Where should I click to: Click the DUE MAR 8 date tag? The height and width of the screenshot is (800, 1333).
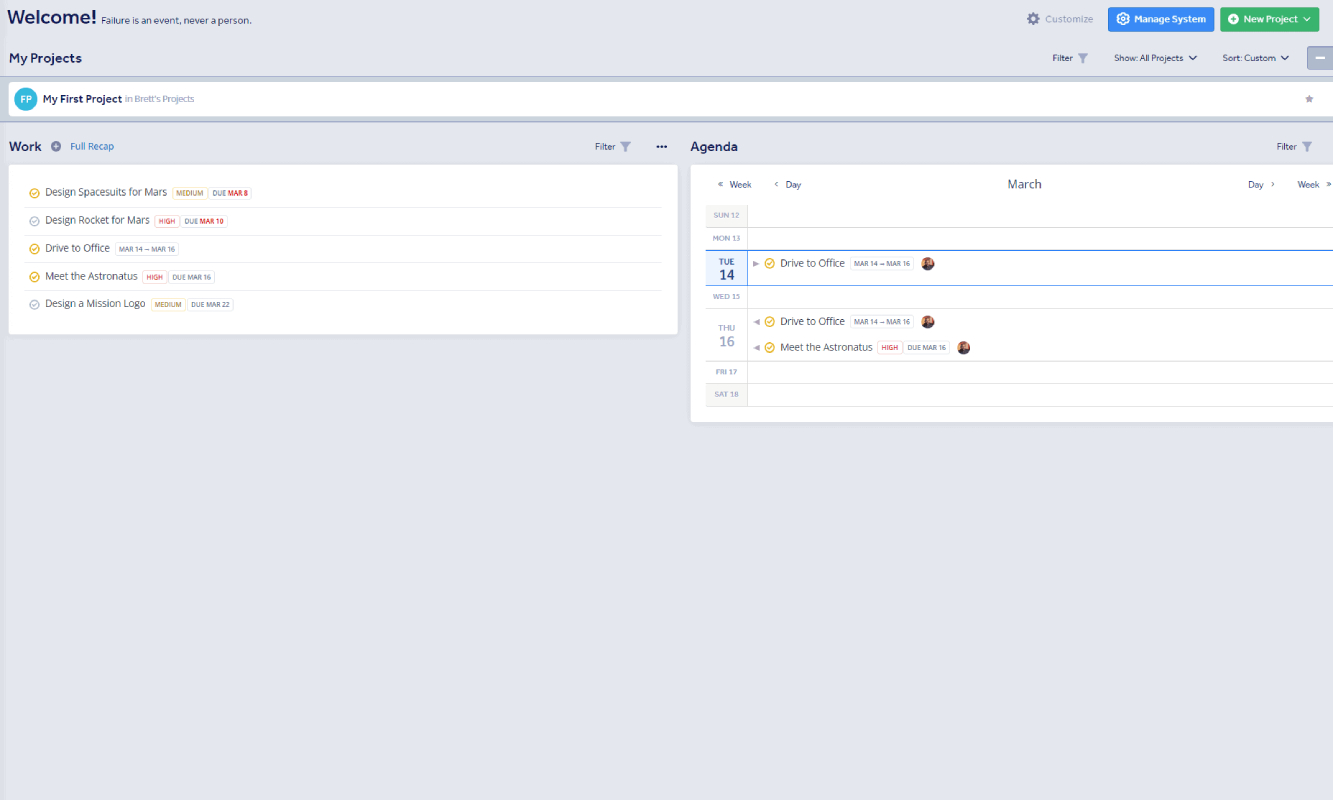tap(230, 193)
